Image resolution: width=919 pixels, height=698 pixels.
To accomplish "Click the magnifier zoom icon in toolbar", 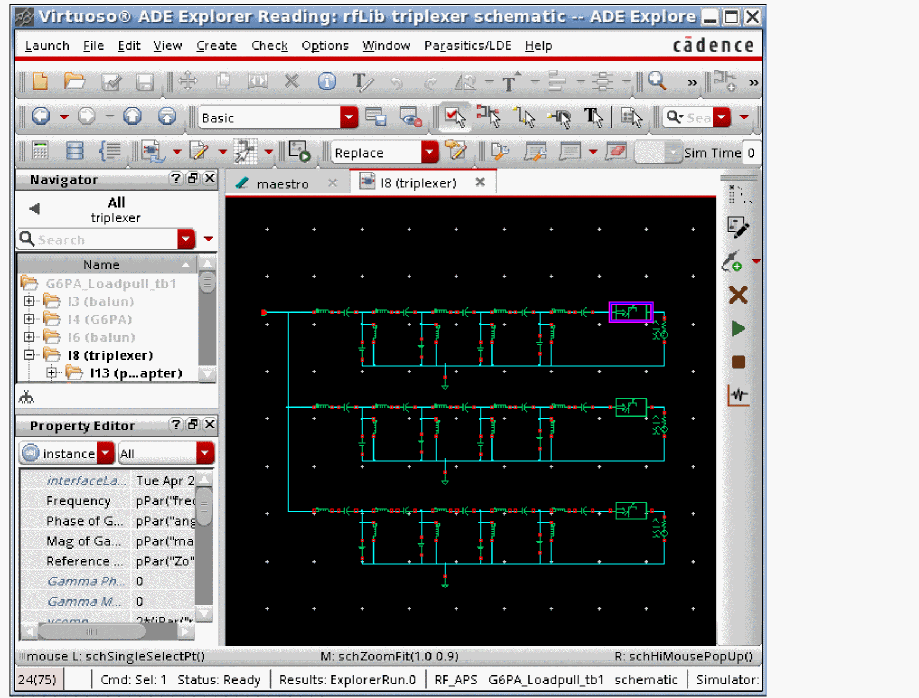I will [x=657, y=82].
